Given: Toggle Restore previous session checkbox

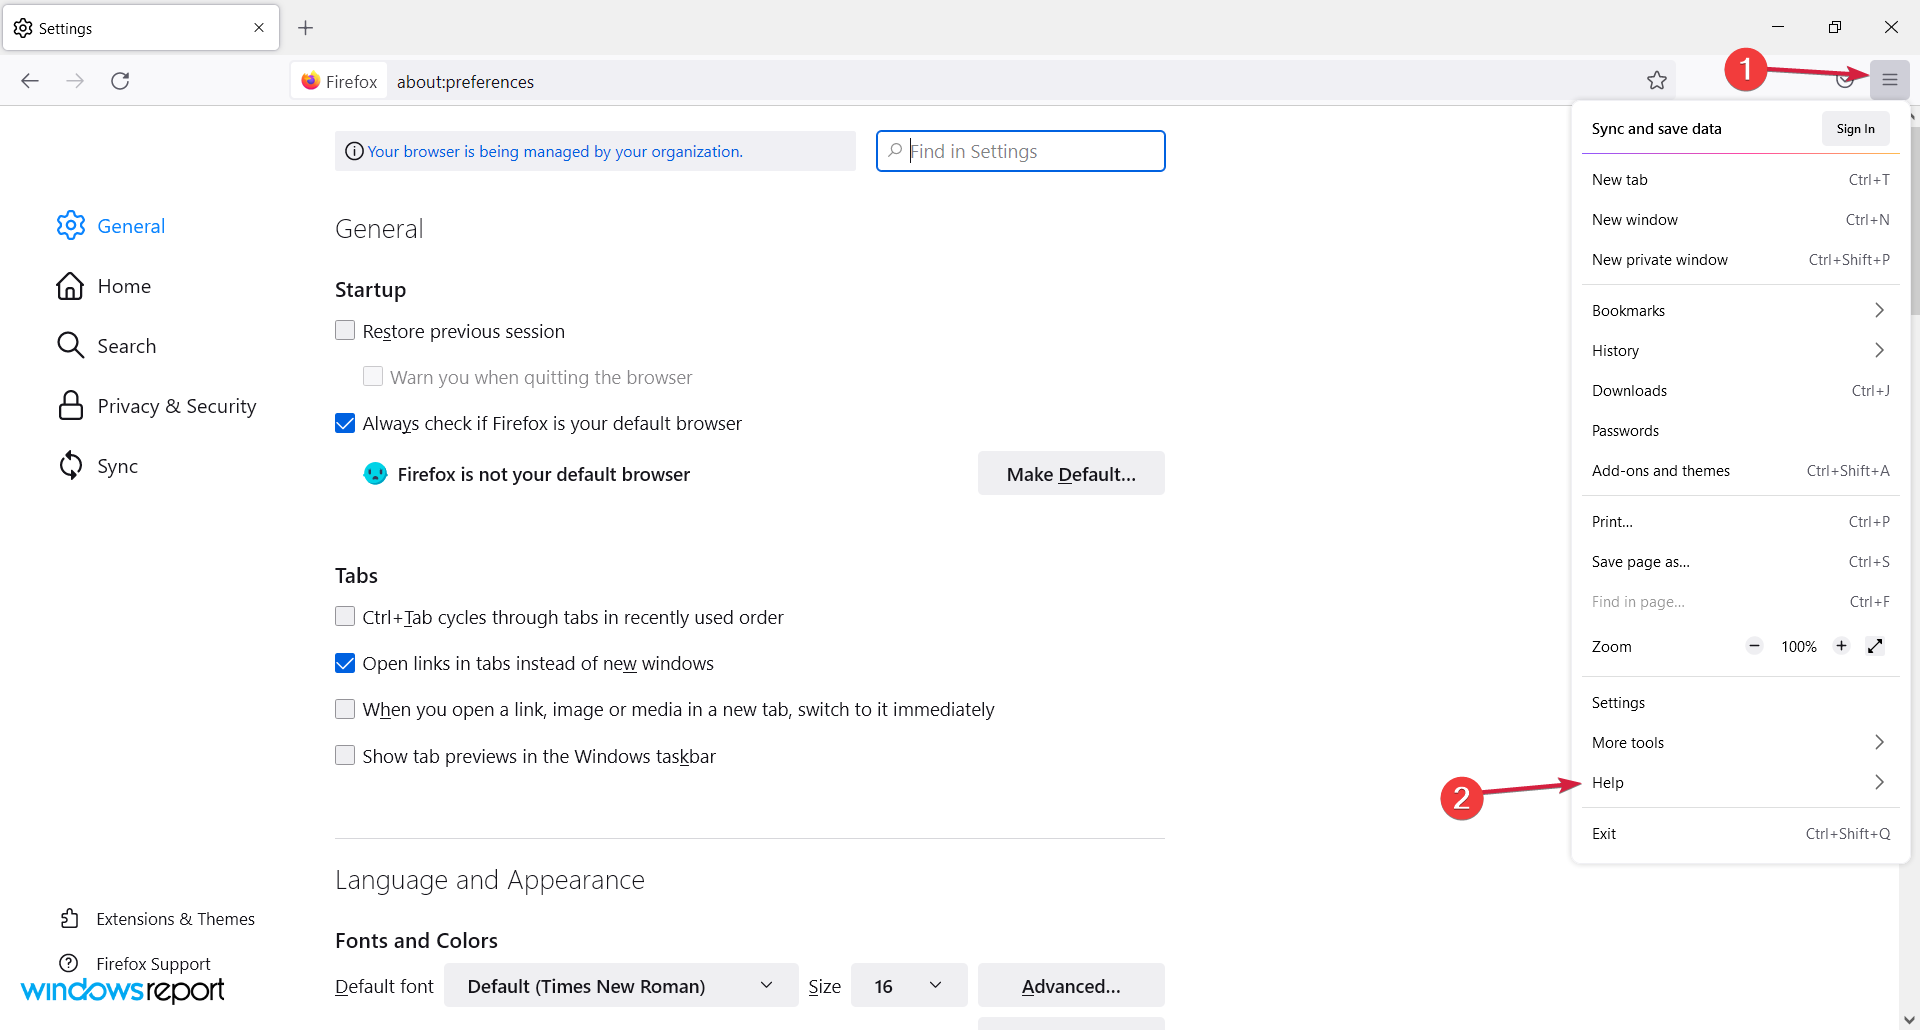Looking at the screenshot, I should point(345,330).
